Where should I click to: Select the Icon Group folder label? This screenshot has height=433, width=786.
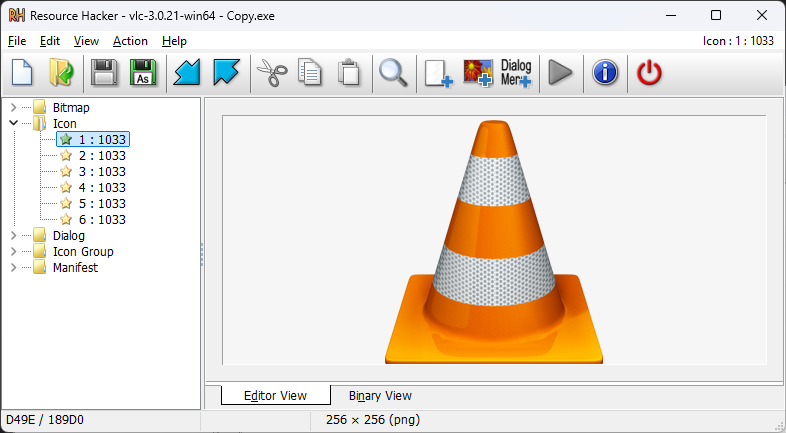pos(83,252)
